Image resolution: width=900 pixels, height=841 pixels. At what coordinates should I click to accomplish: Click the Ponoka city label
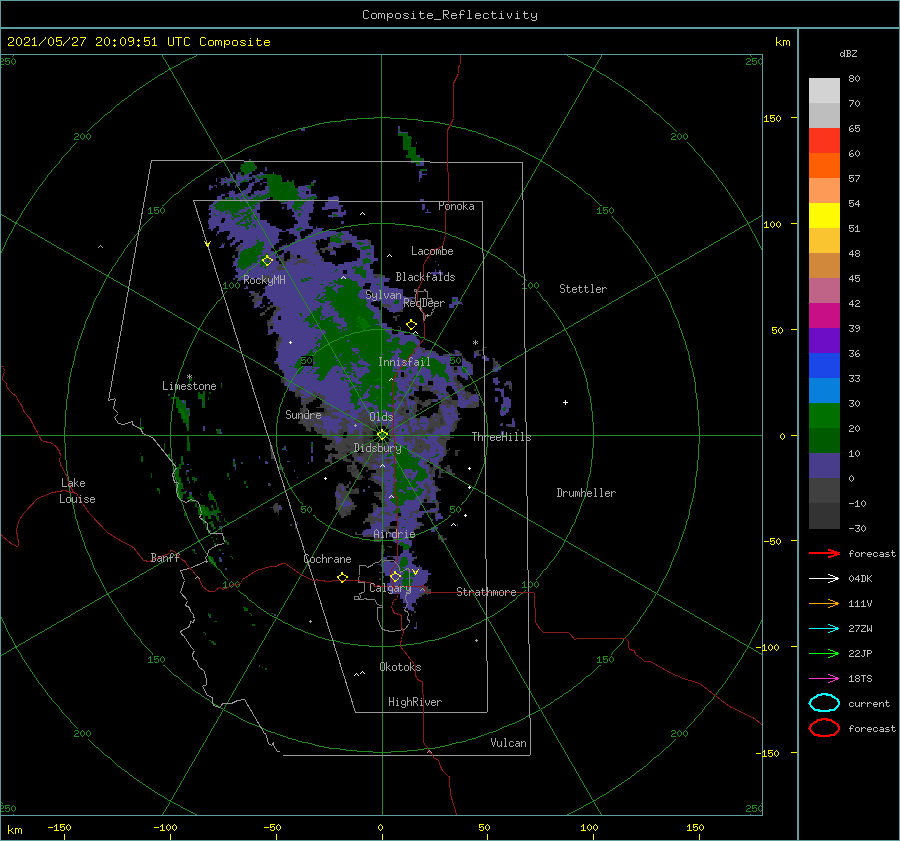click(456, 206)
